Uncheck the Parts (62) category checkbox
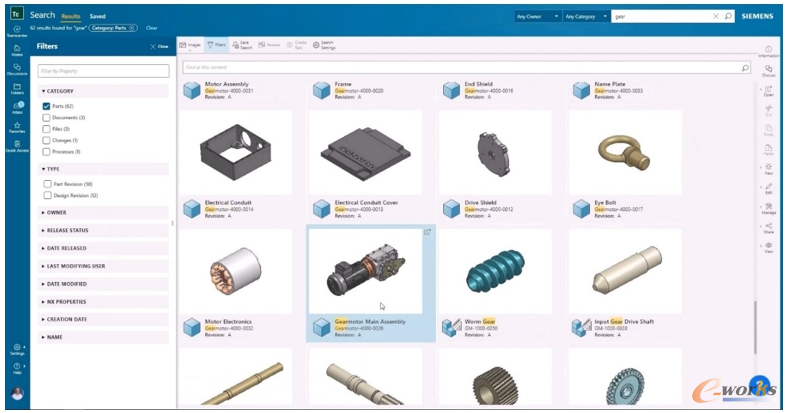The image size is (787, 413). (46, 106)
